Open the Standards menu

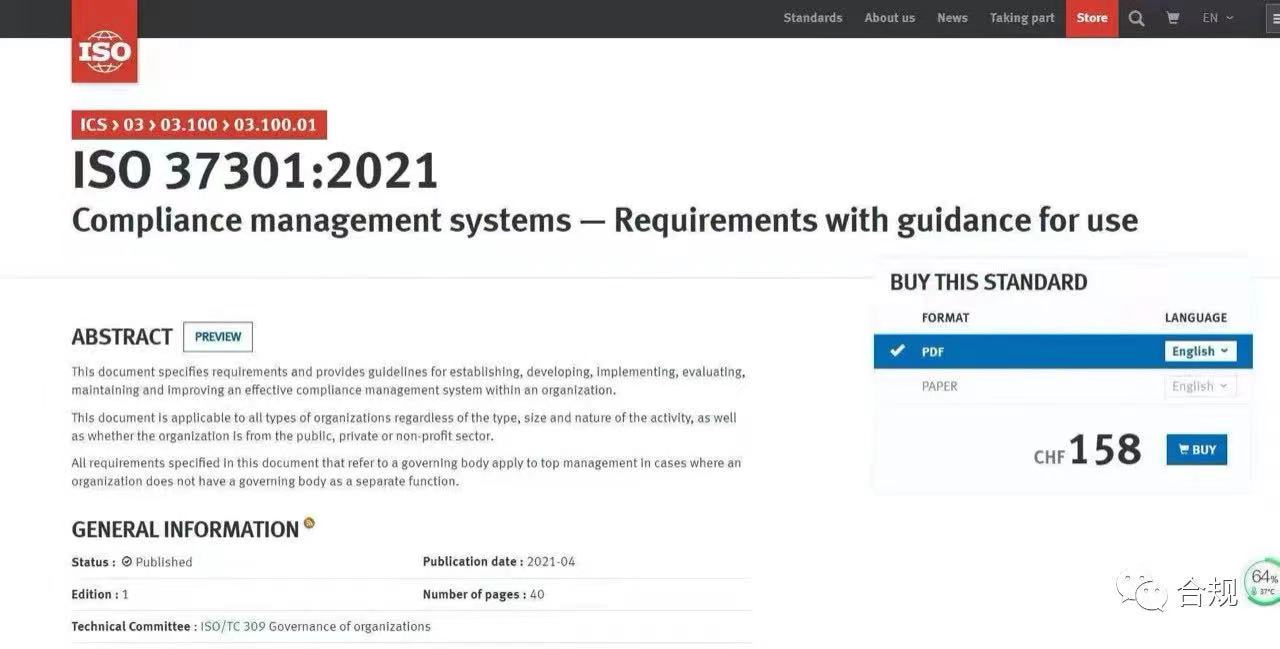[x=812, y=18]
